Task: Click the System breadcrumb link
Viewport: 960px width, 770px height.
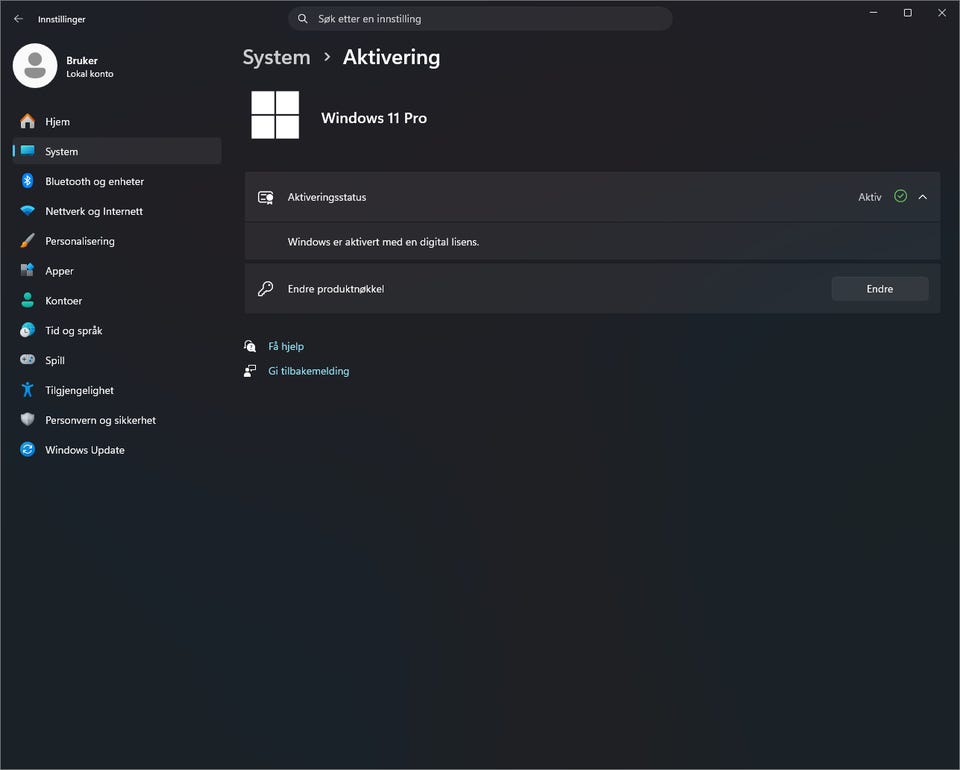Action: (x=276, y=58)
